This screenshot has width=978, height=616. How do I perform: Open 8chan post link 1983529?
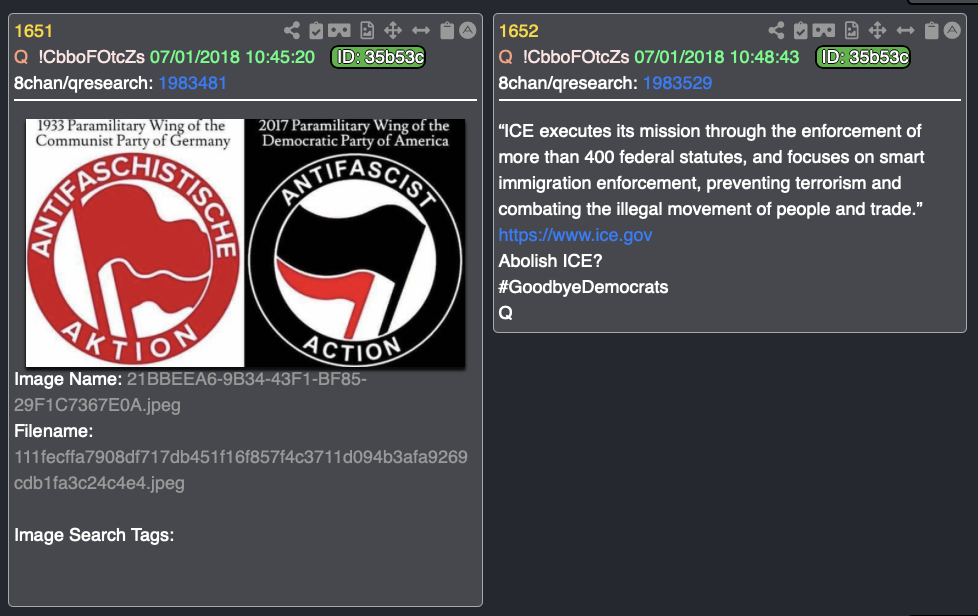point(677,83)
